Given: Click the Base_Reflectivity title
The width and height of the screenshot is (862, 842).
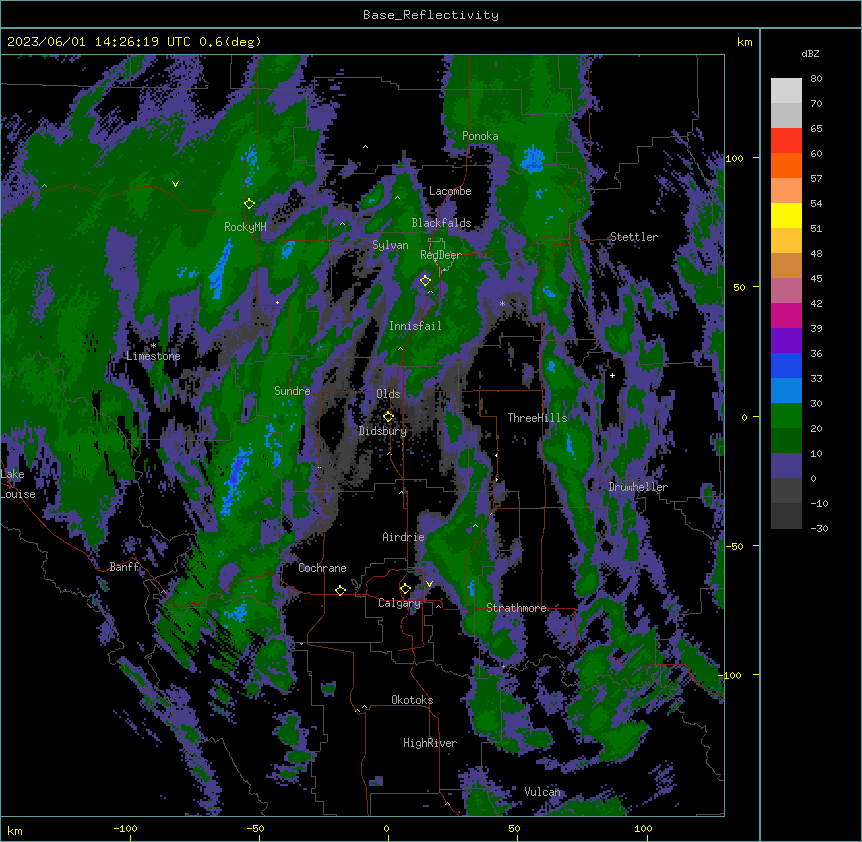Looking at the screenshot, I should pos(431,15).
